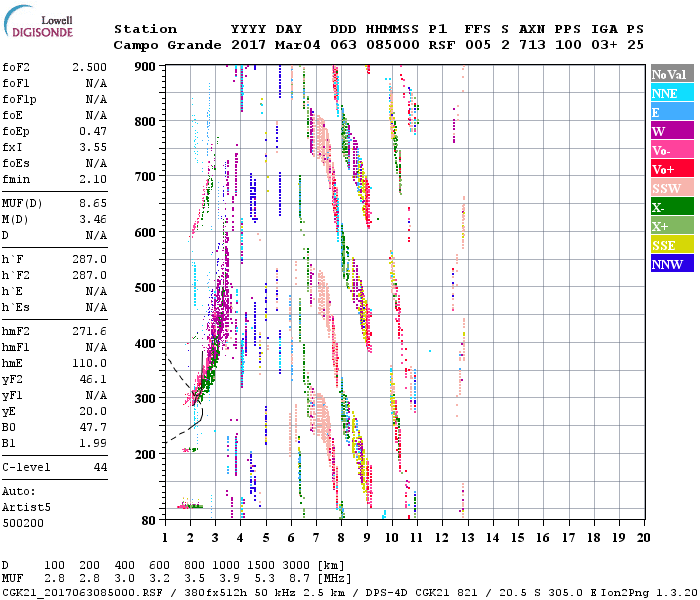The image size is (700, 600).
Task: Click the day-of-year 063 value
Action: point(343,46)
